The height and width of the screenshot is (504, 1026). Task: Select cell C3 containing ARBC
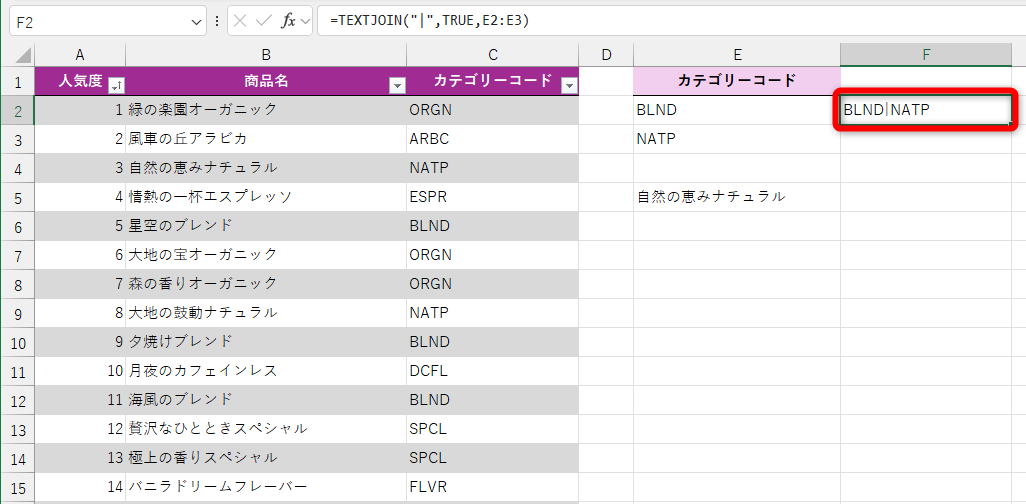493,139
